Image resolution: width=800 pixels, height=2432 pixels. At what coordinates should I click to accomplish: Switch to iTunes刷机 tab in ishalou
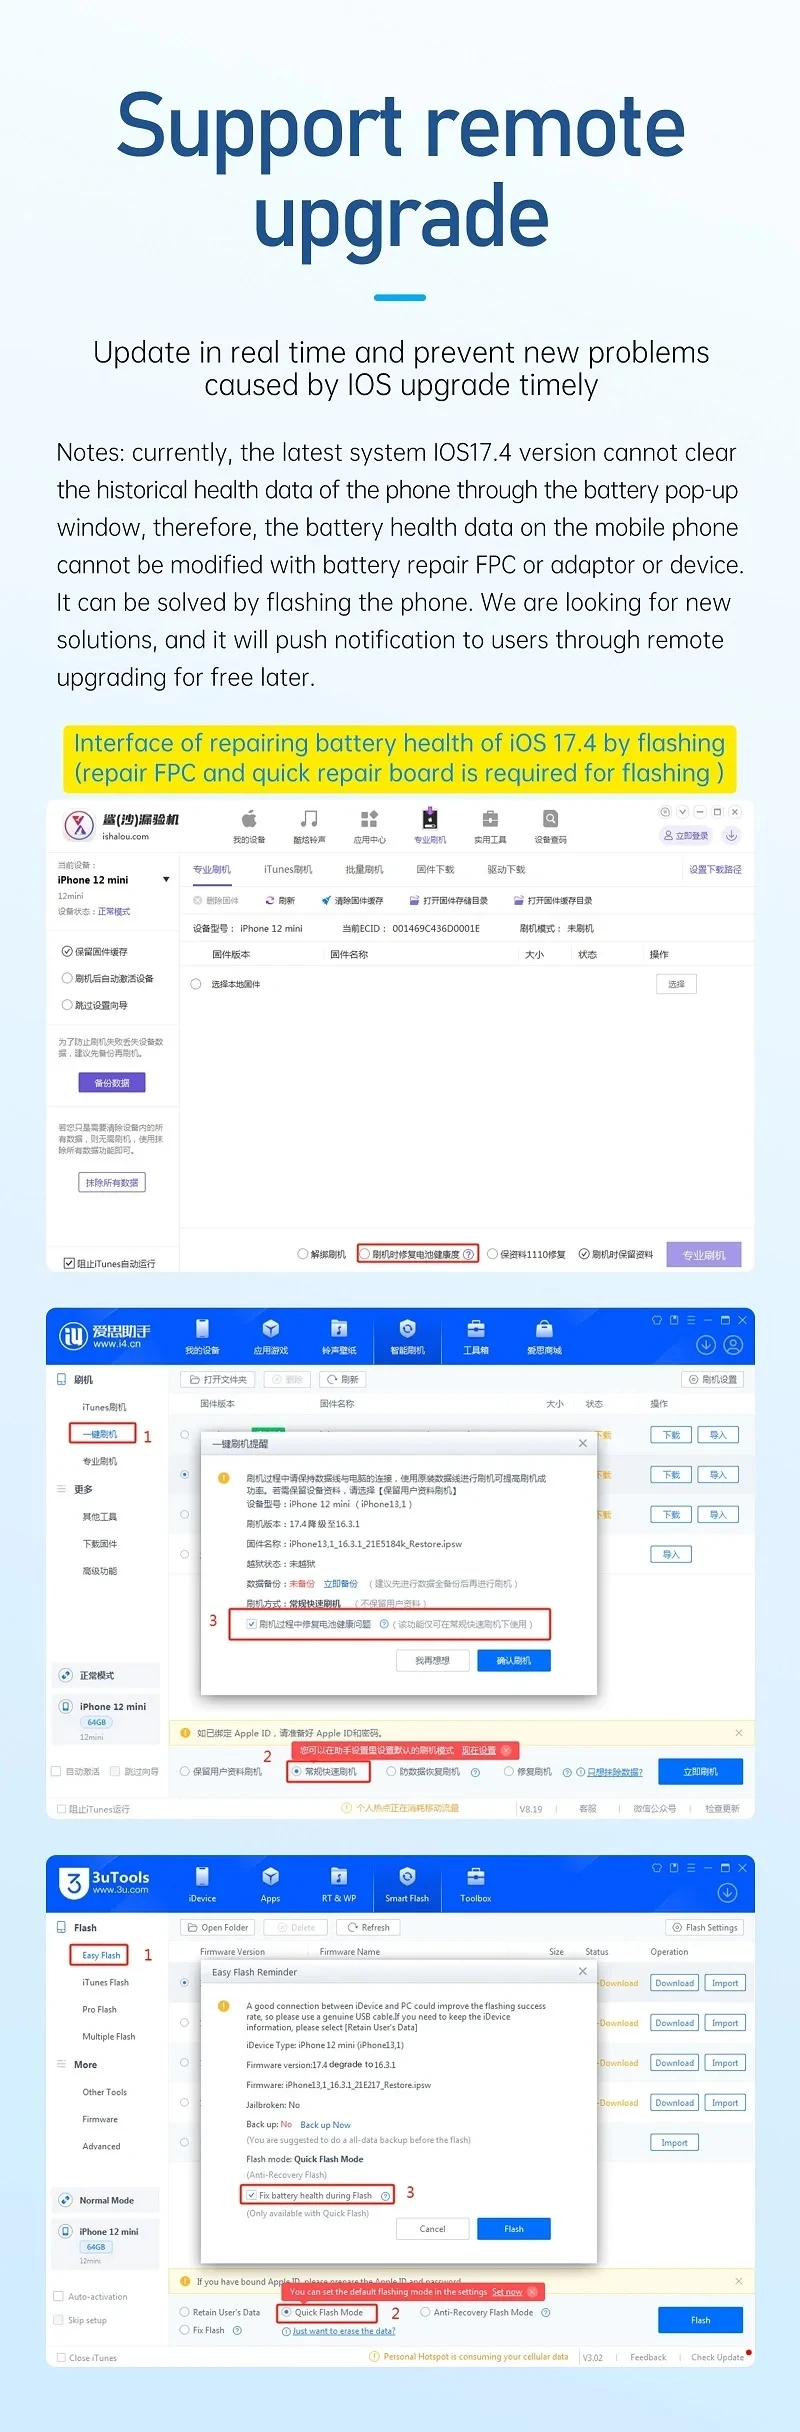[x=288, y=870]
